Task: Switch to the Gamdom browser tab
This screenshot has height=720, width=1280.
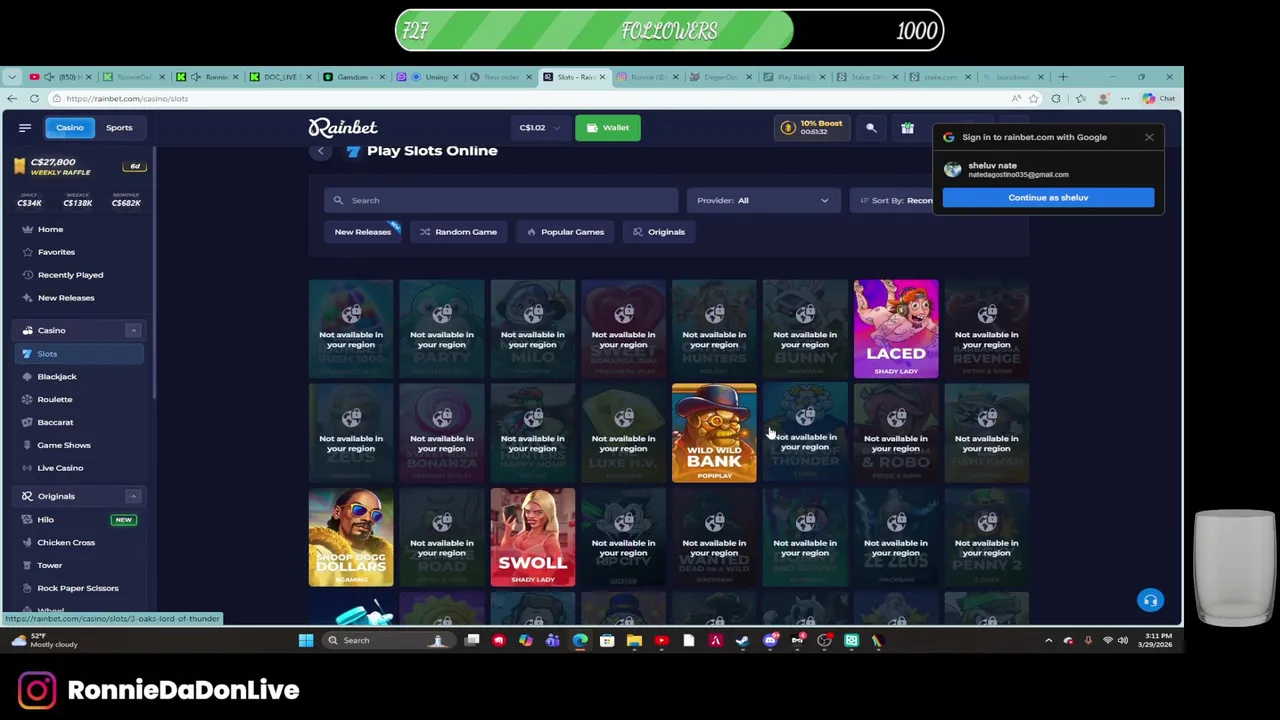Action: (352, 77)
